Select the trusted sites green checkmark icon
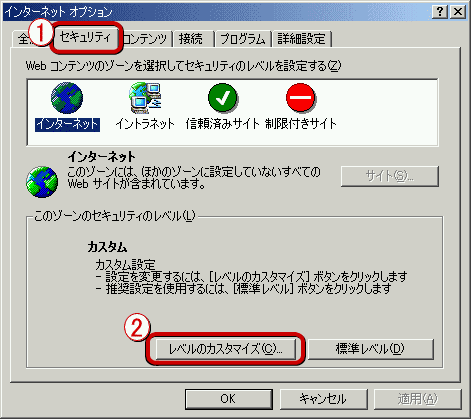The height and width of the screenshot is (419, 471). (x=223, y=98)
